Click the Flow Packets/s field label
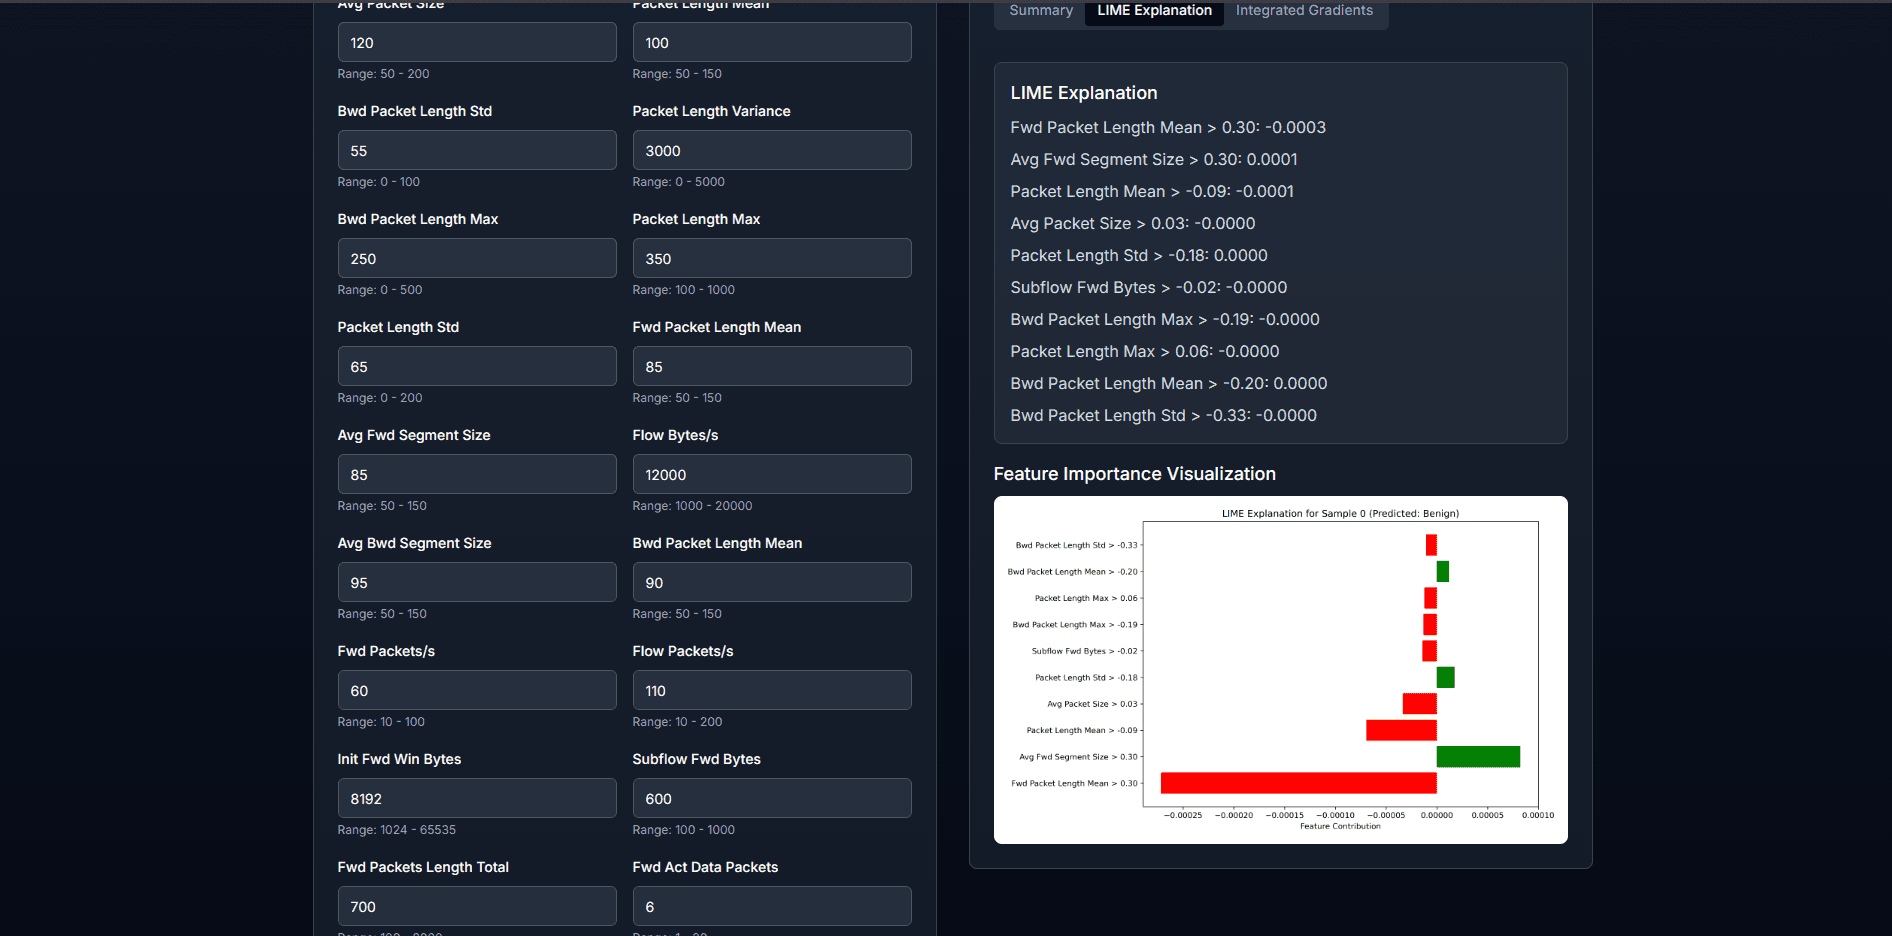Viewport: 1892px width, 936px height. point(683,651)
